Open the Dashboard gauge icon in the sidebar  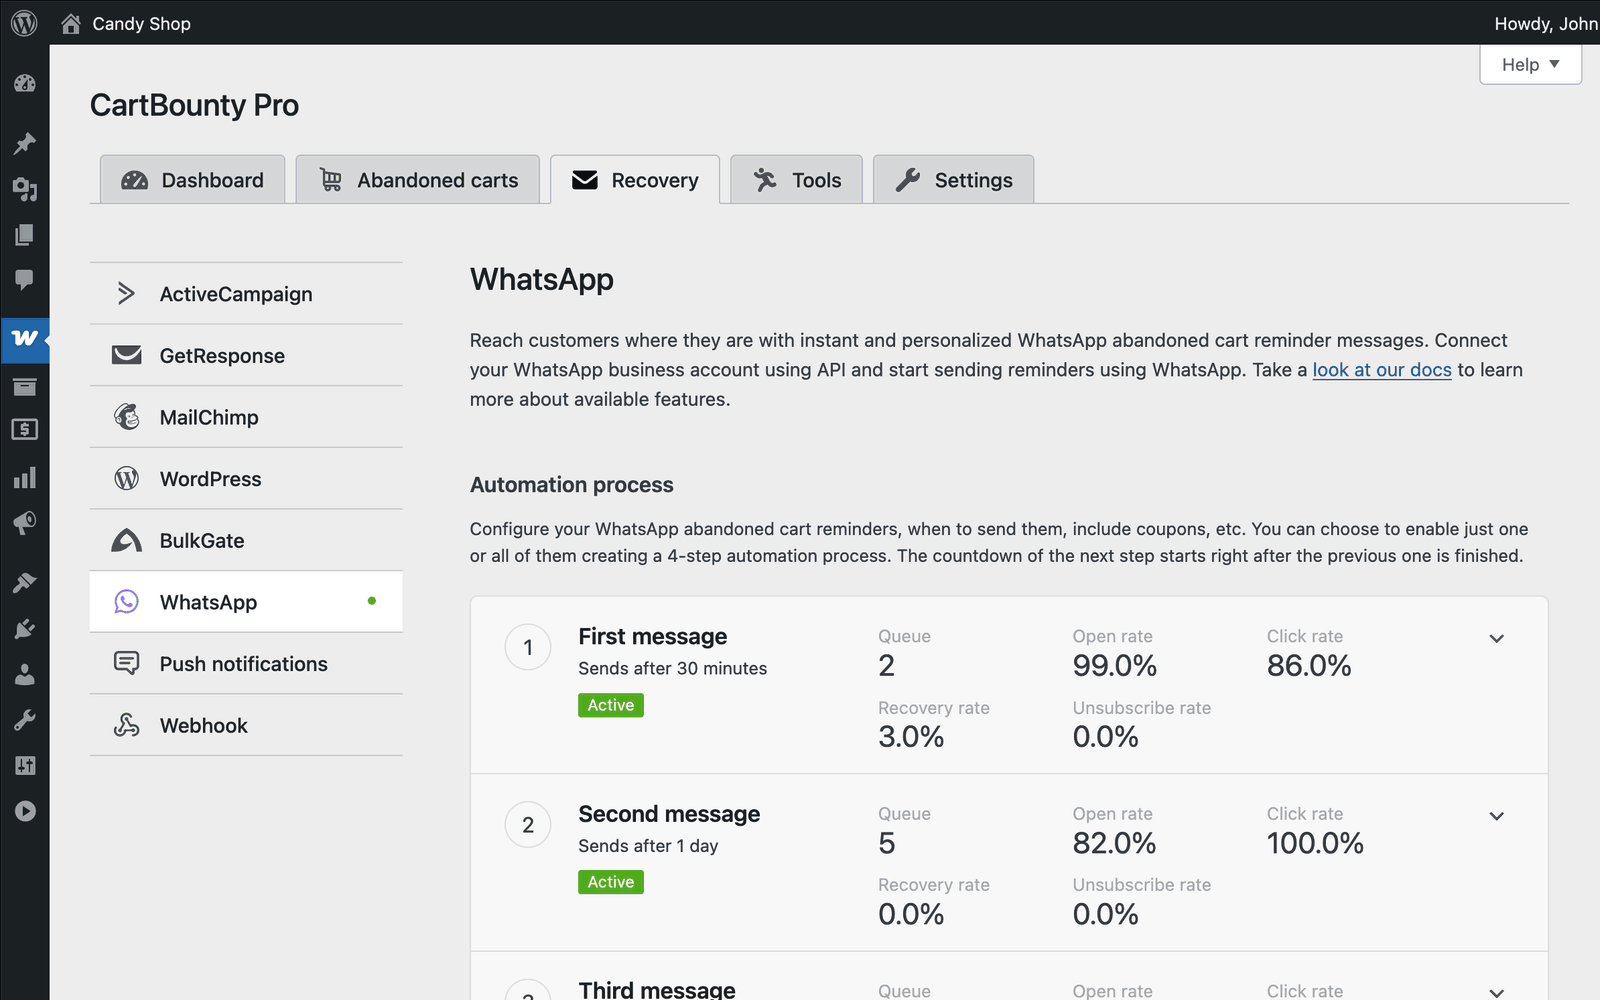click(25, 84)
